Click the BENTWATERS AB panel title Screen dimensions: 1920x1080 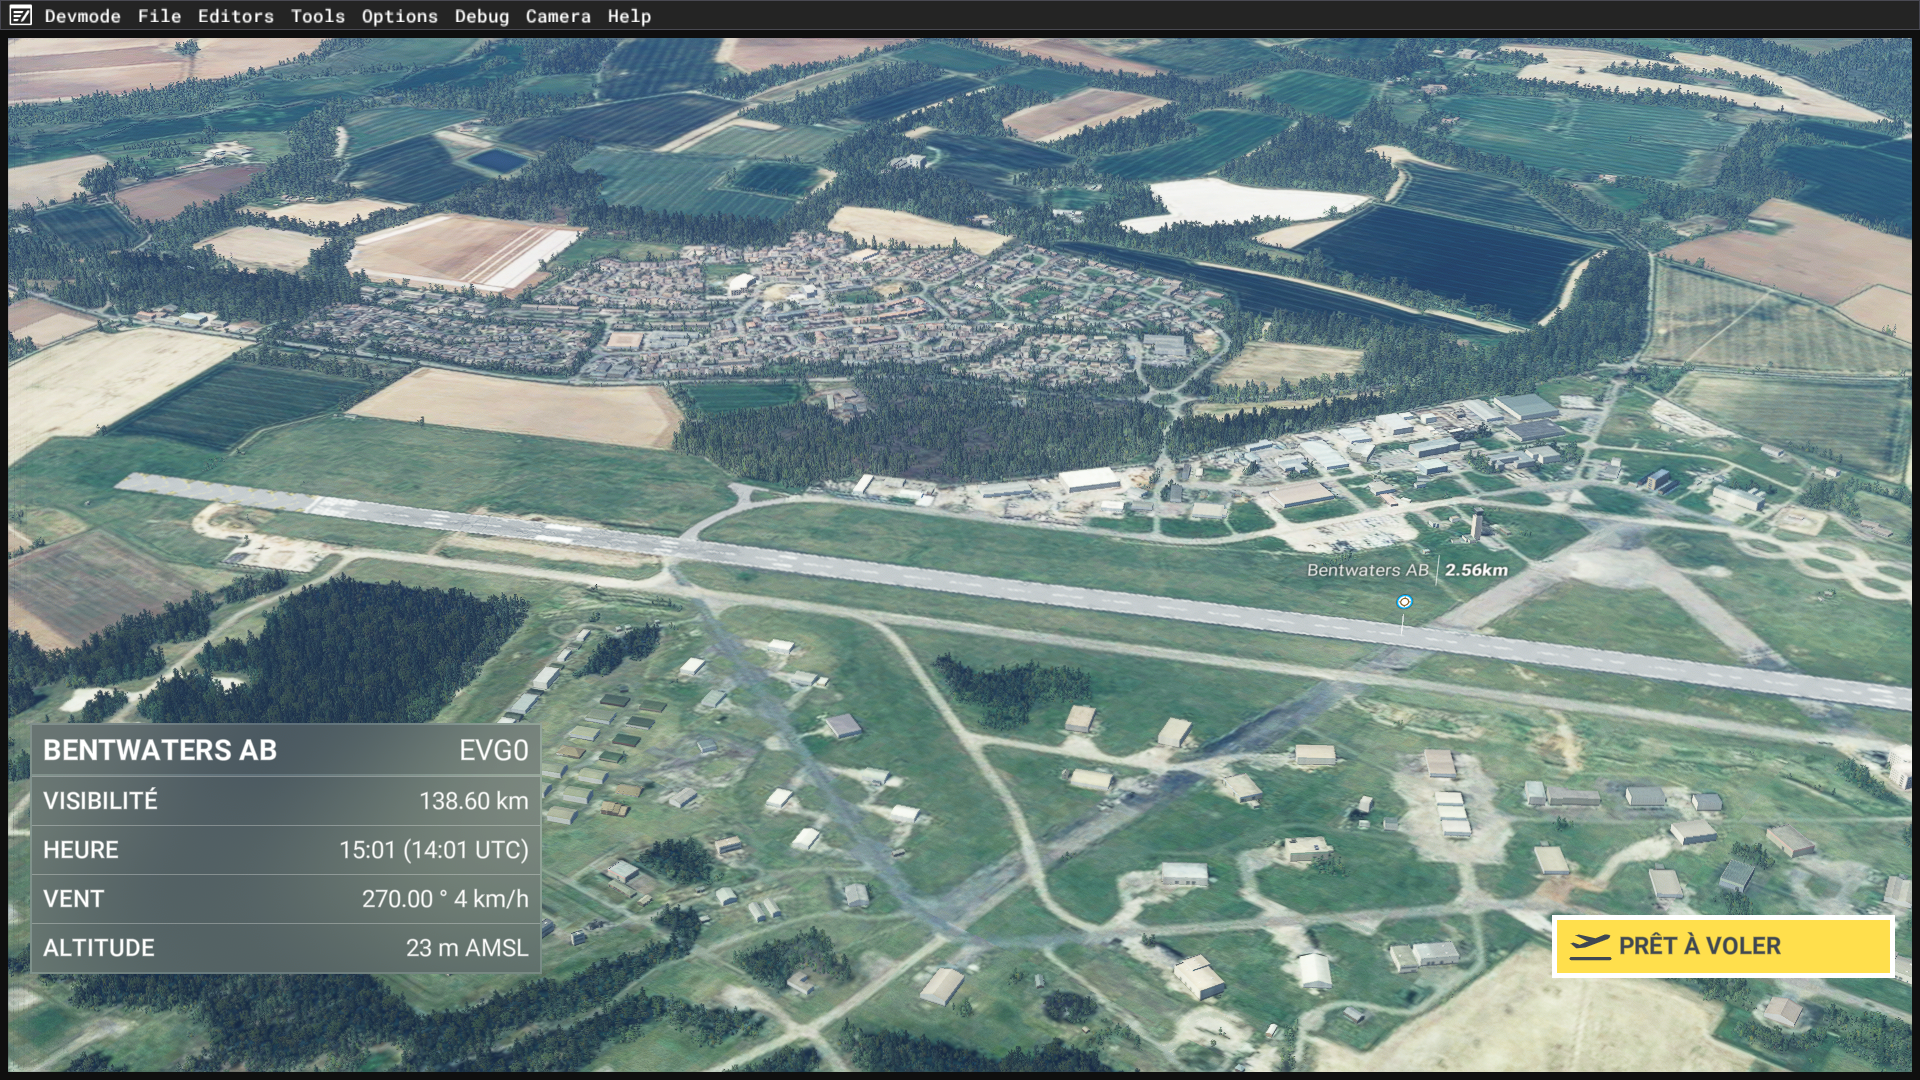point(160,750)
